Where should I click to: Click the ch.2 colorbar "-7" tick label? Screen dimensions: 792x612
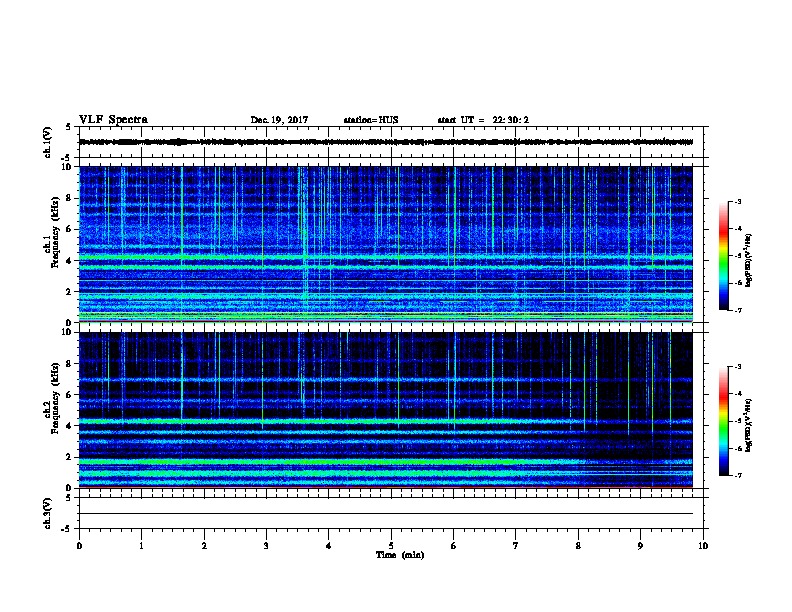[x=737, y=476]
